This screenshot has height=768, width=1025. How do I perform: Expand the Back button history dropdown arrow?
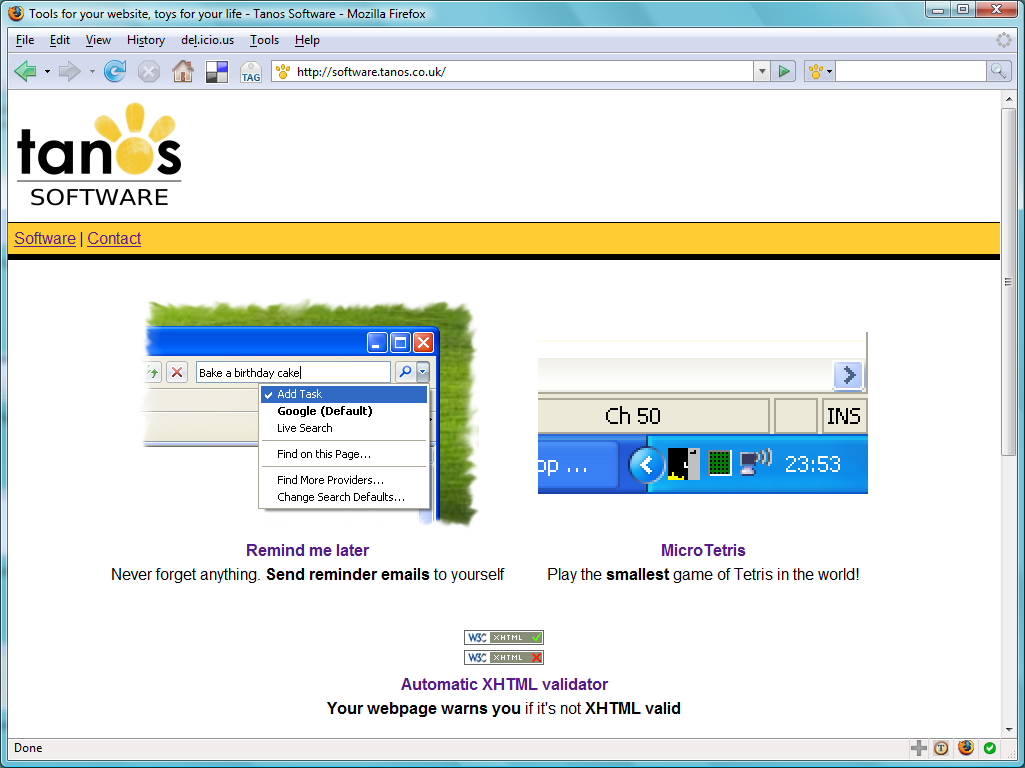click(47, 71)
